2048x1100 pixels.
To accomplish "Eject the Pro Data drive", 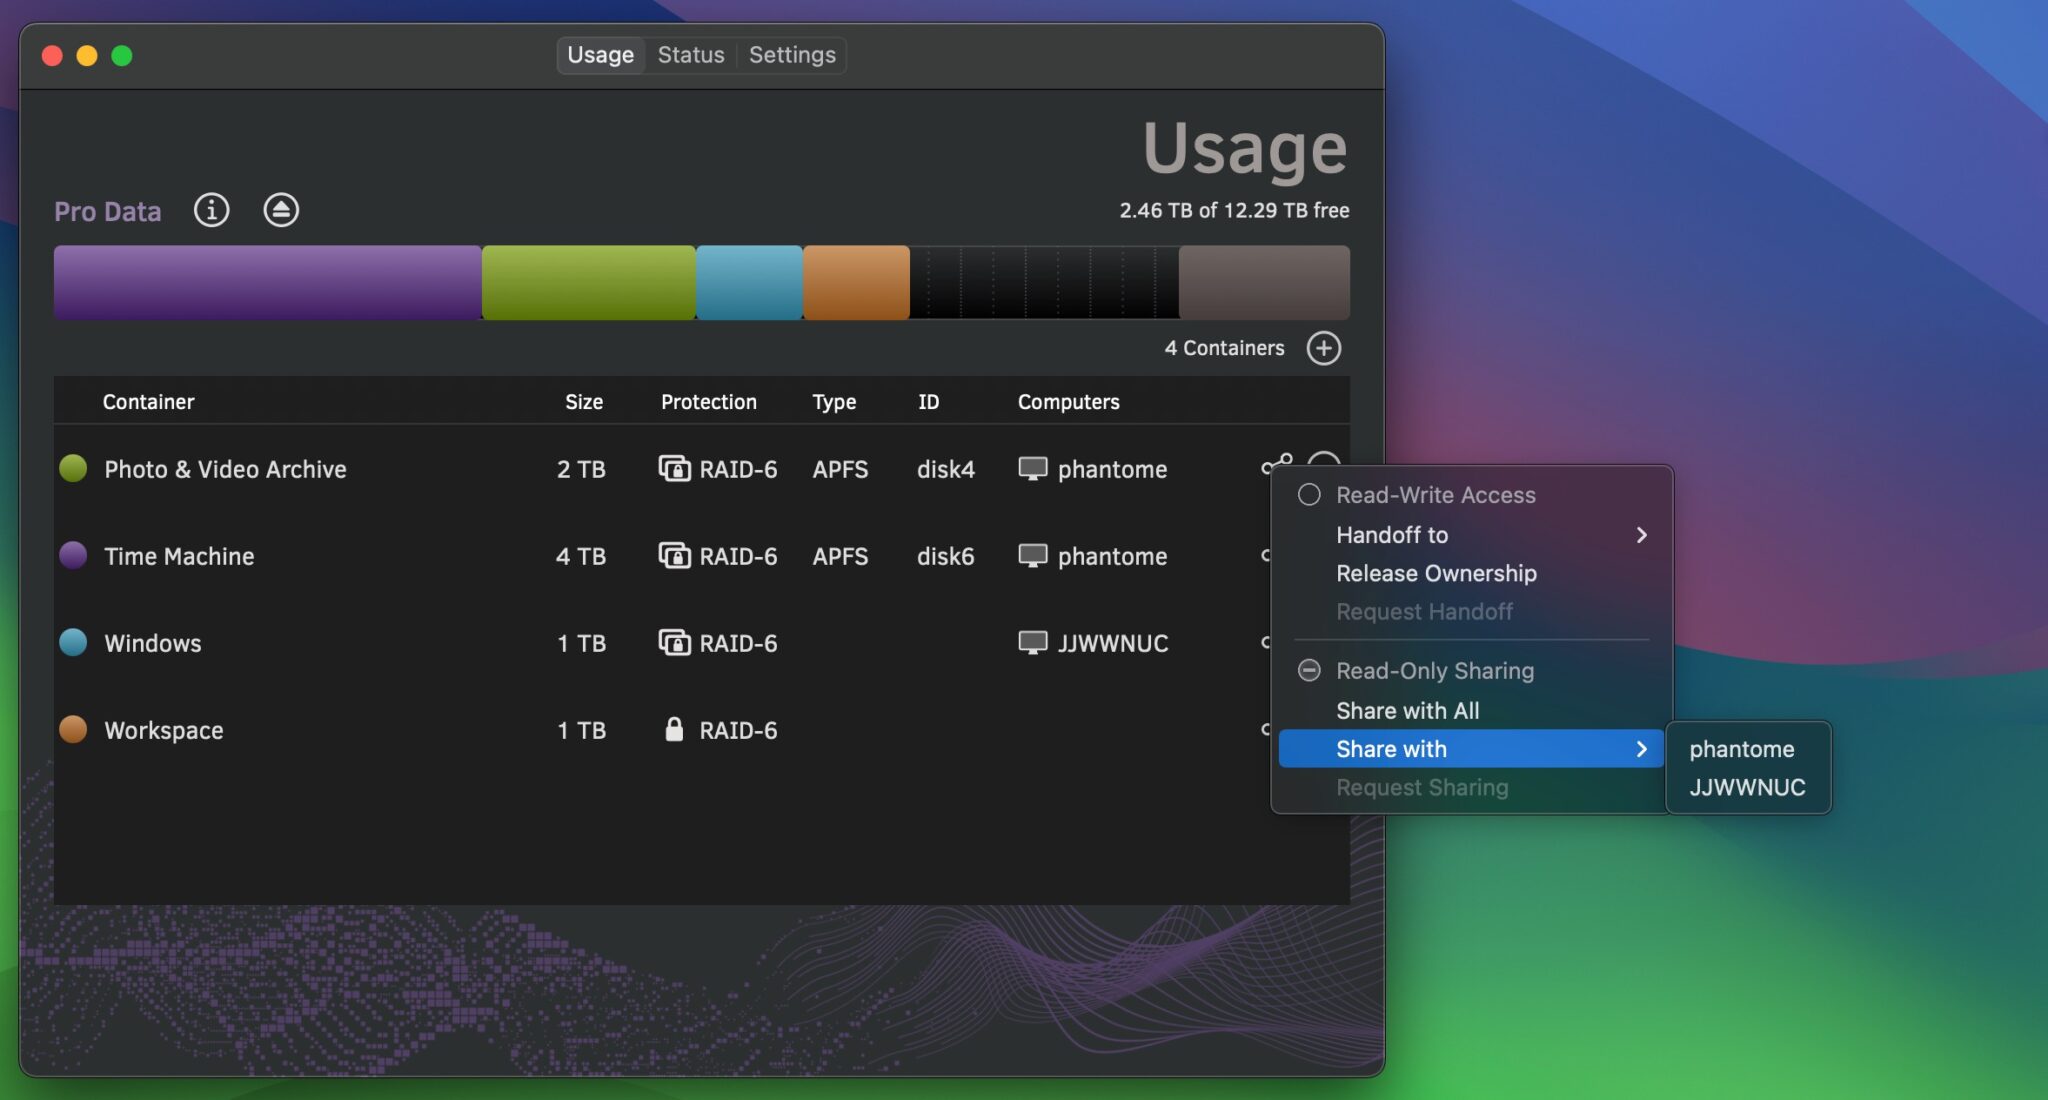I will point(280,210).
